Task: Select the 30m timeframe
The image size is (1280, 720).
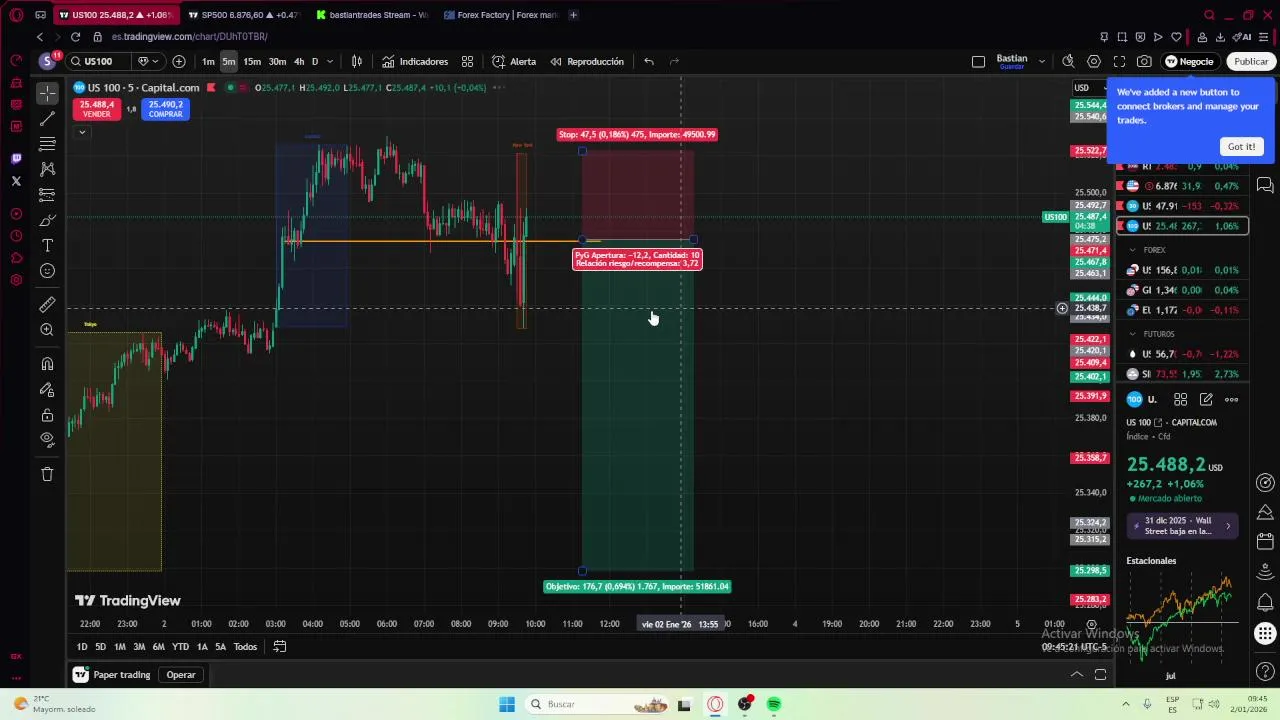Action: (x=277, y=61)
